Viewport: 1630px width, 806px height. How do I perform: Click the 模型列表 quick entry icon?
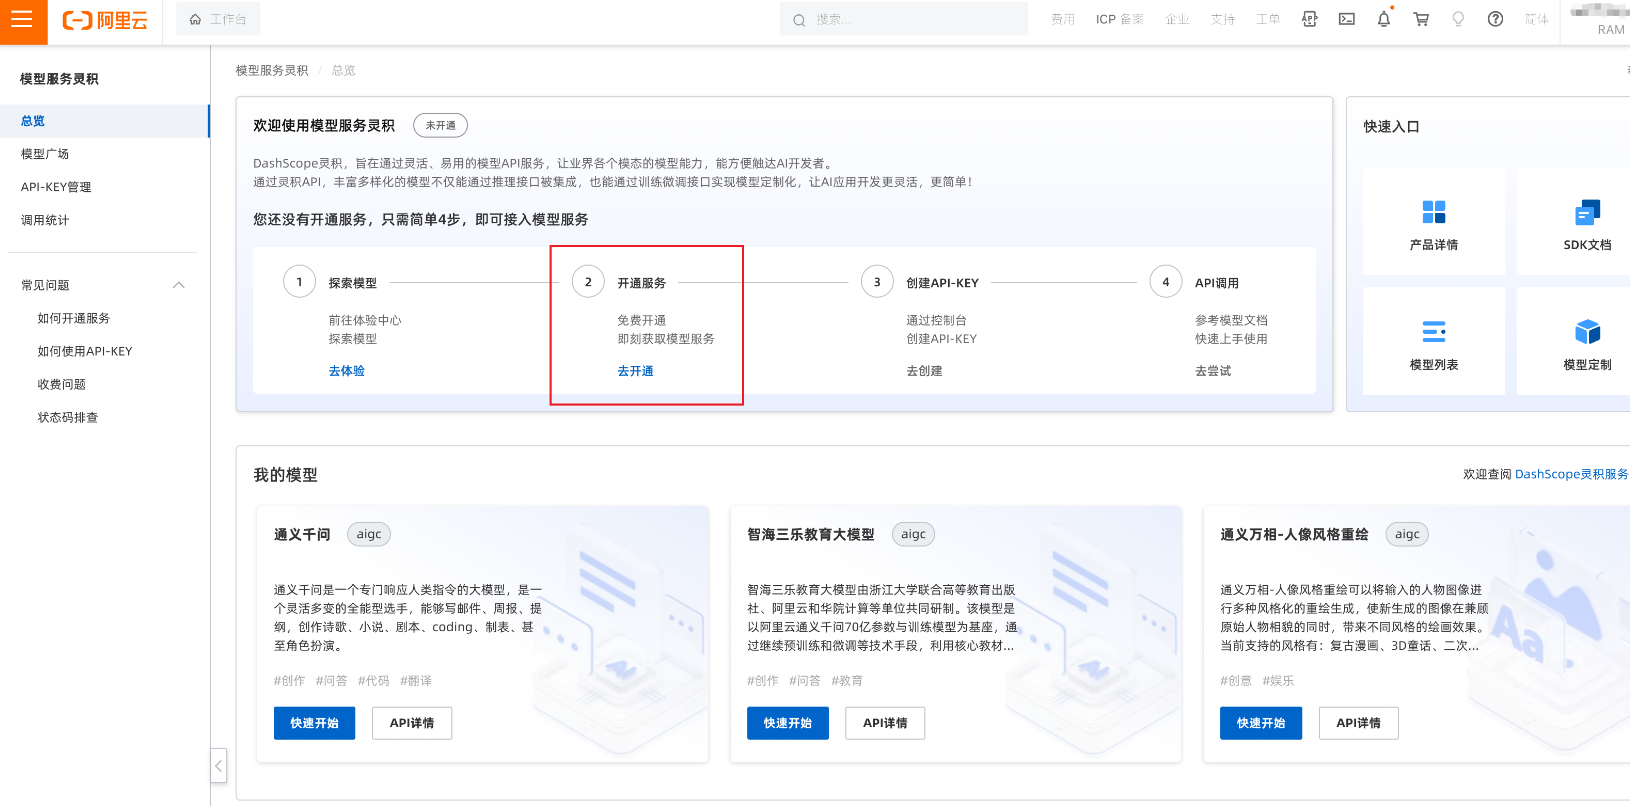[1434, 332]
